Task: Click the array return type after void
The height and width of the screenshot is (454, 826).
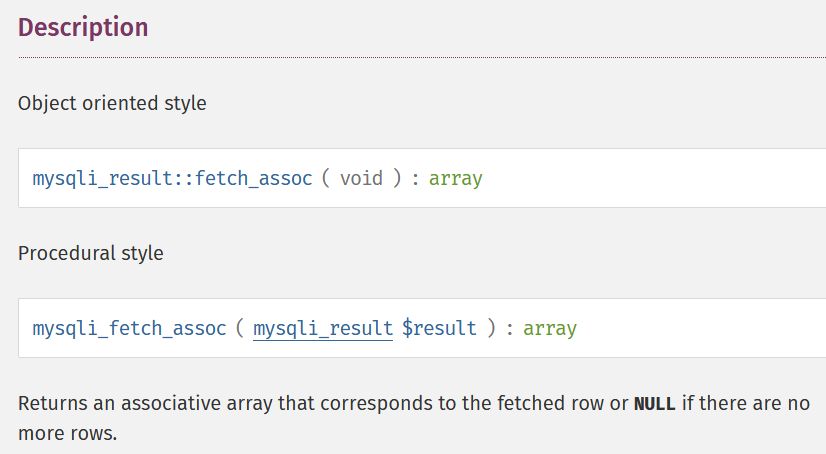Action: click(x=456, y=179)
